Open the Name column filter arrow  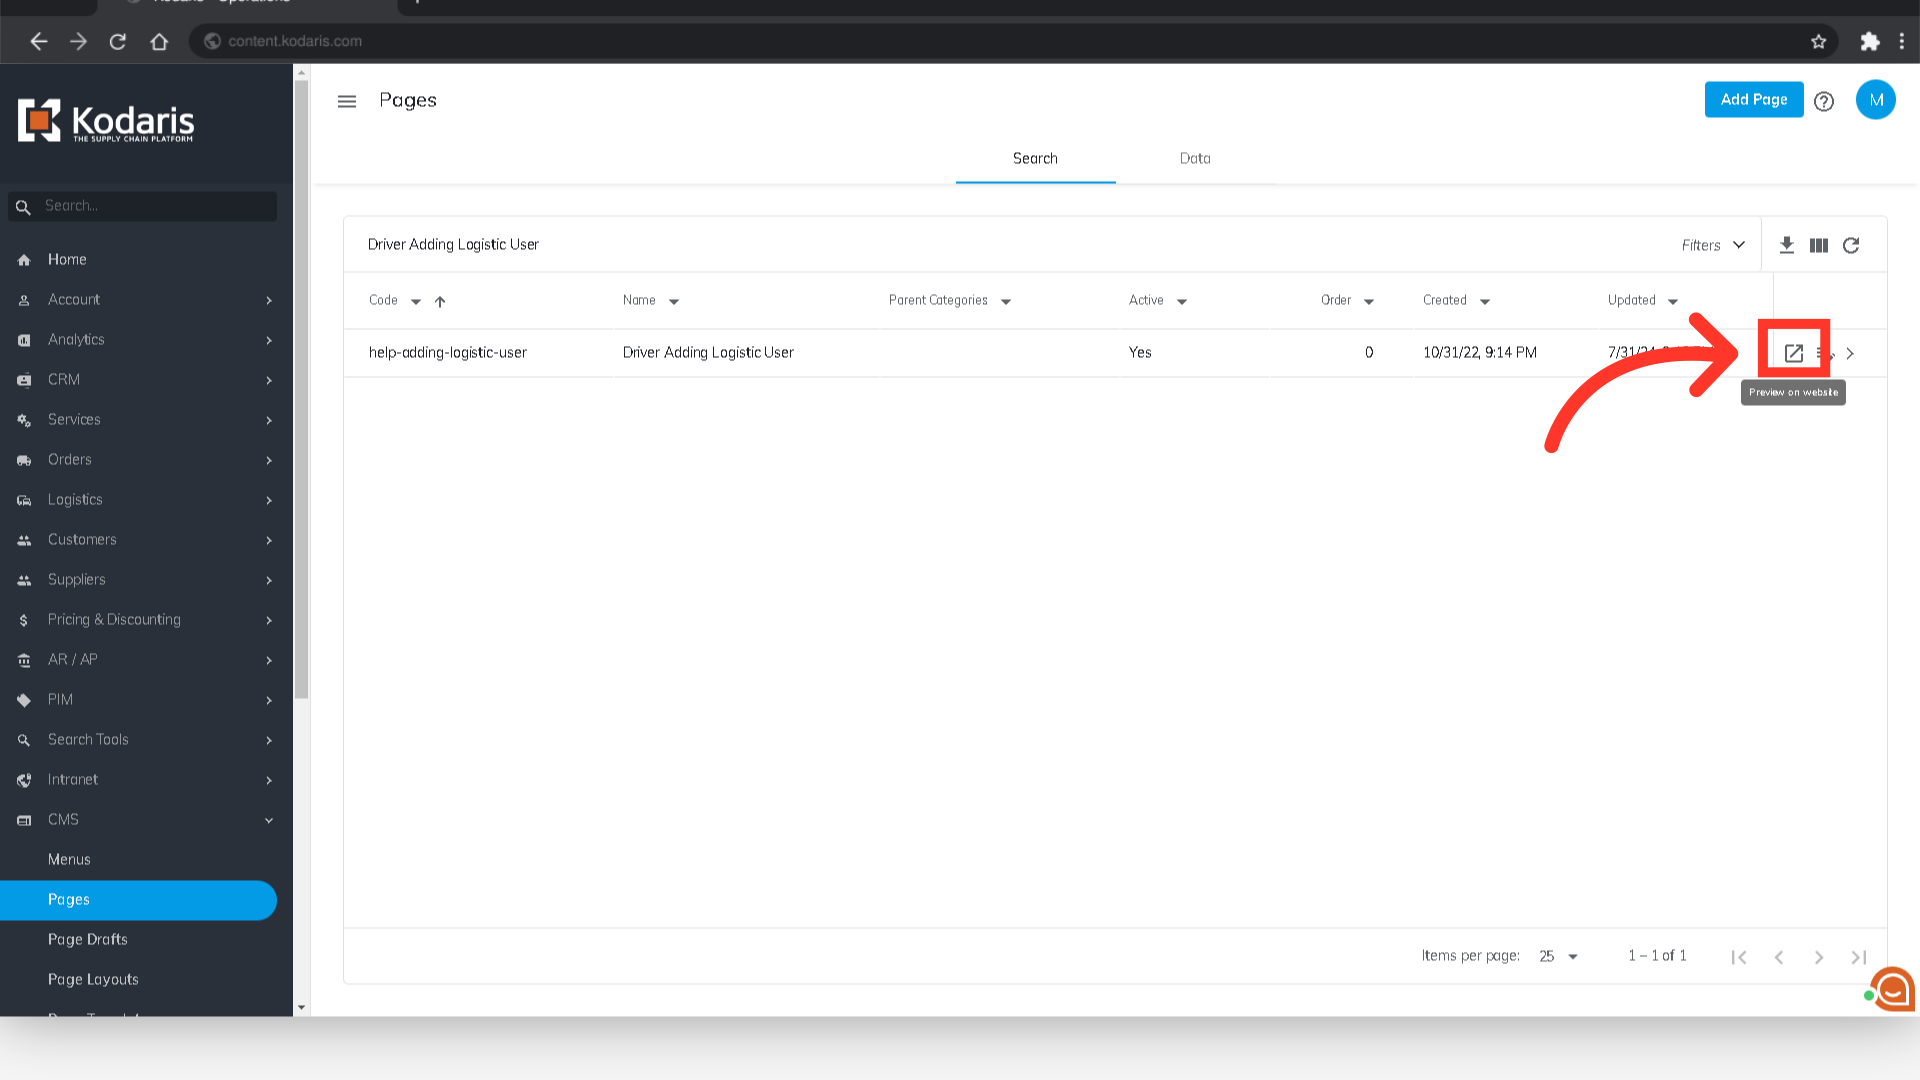pyautogui.click(x=674, y=301)
